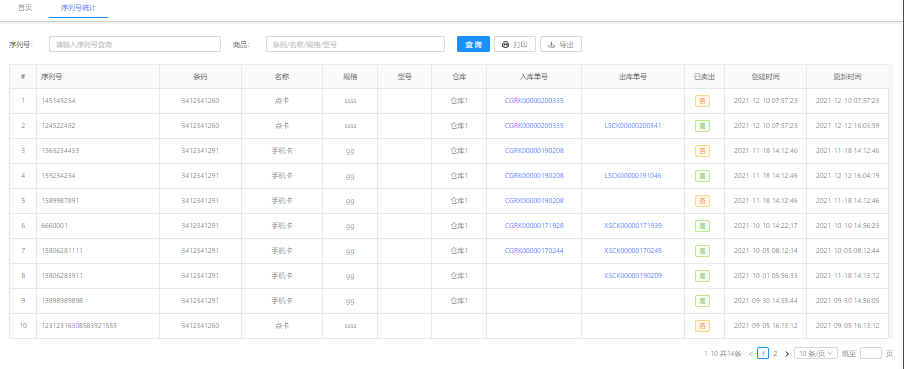Open 出库单号 link XSCK00000190209
The image size is (904, 369).
click(633, 276)
